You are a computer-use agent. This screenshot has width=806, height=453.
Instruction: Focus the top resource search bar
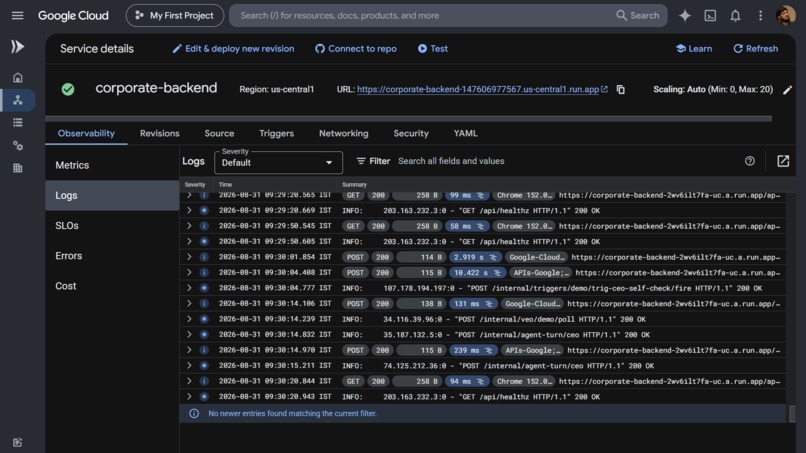448,15
